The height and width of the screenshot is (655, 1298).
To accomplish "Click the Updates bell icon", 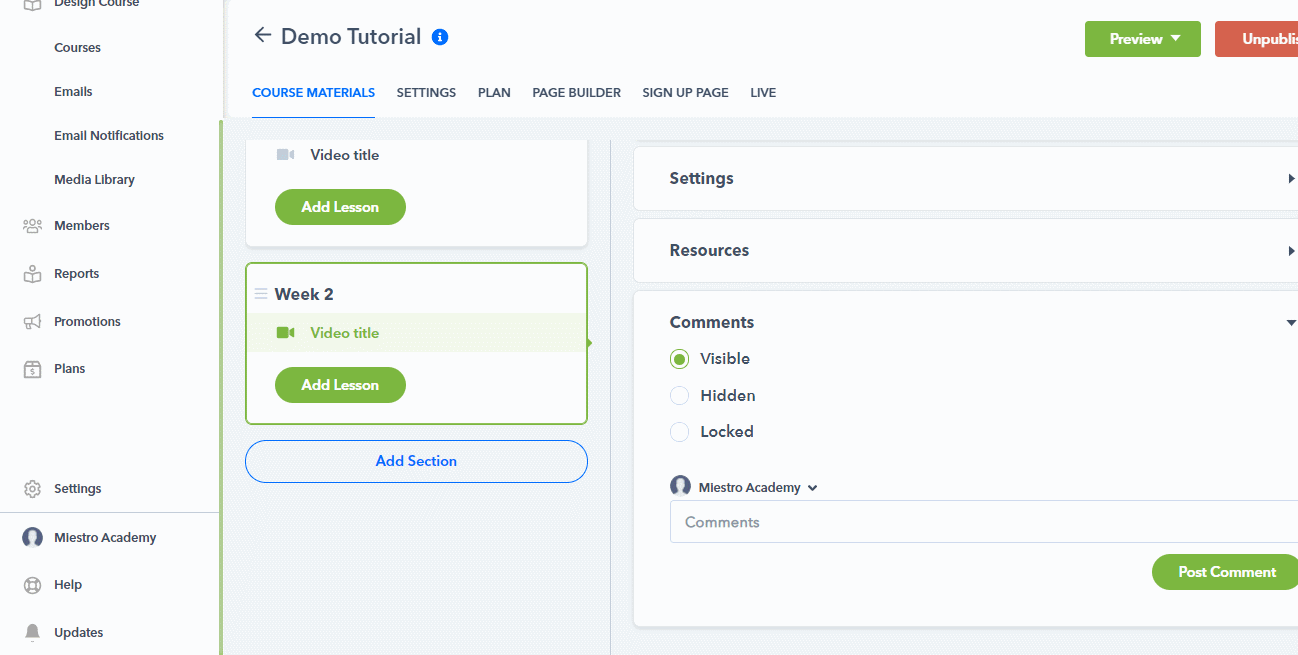I will (x=32, y=632).
